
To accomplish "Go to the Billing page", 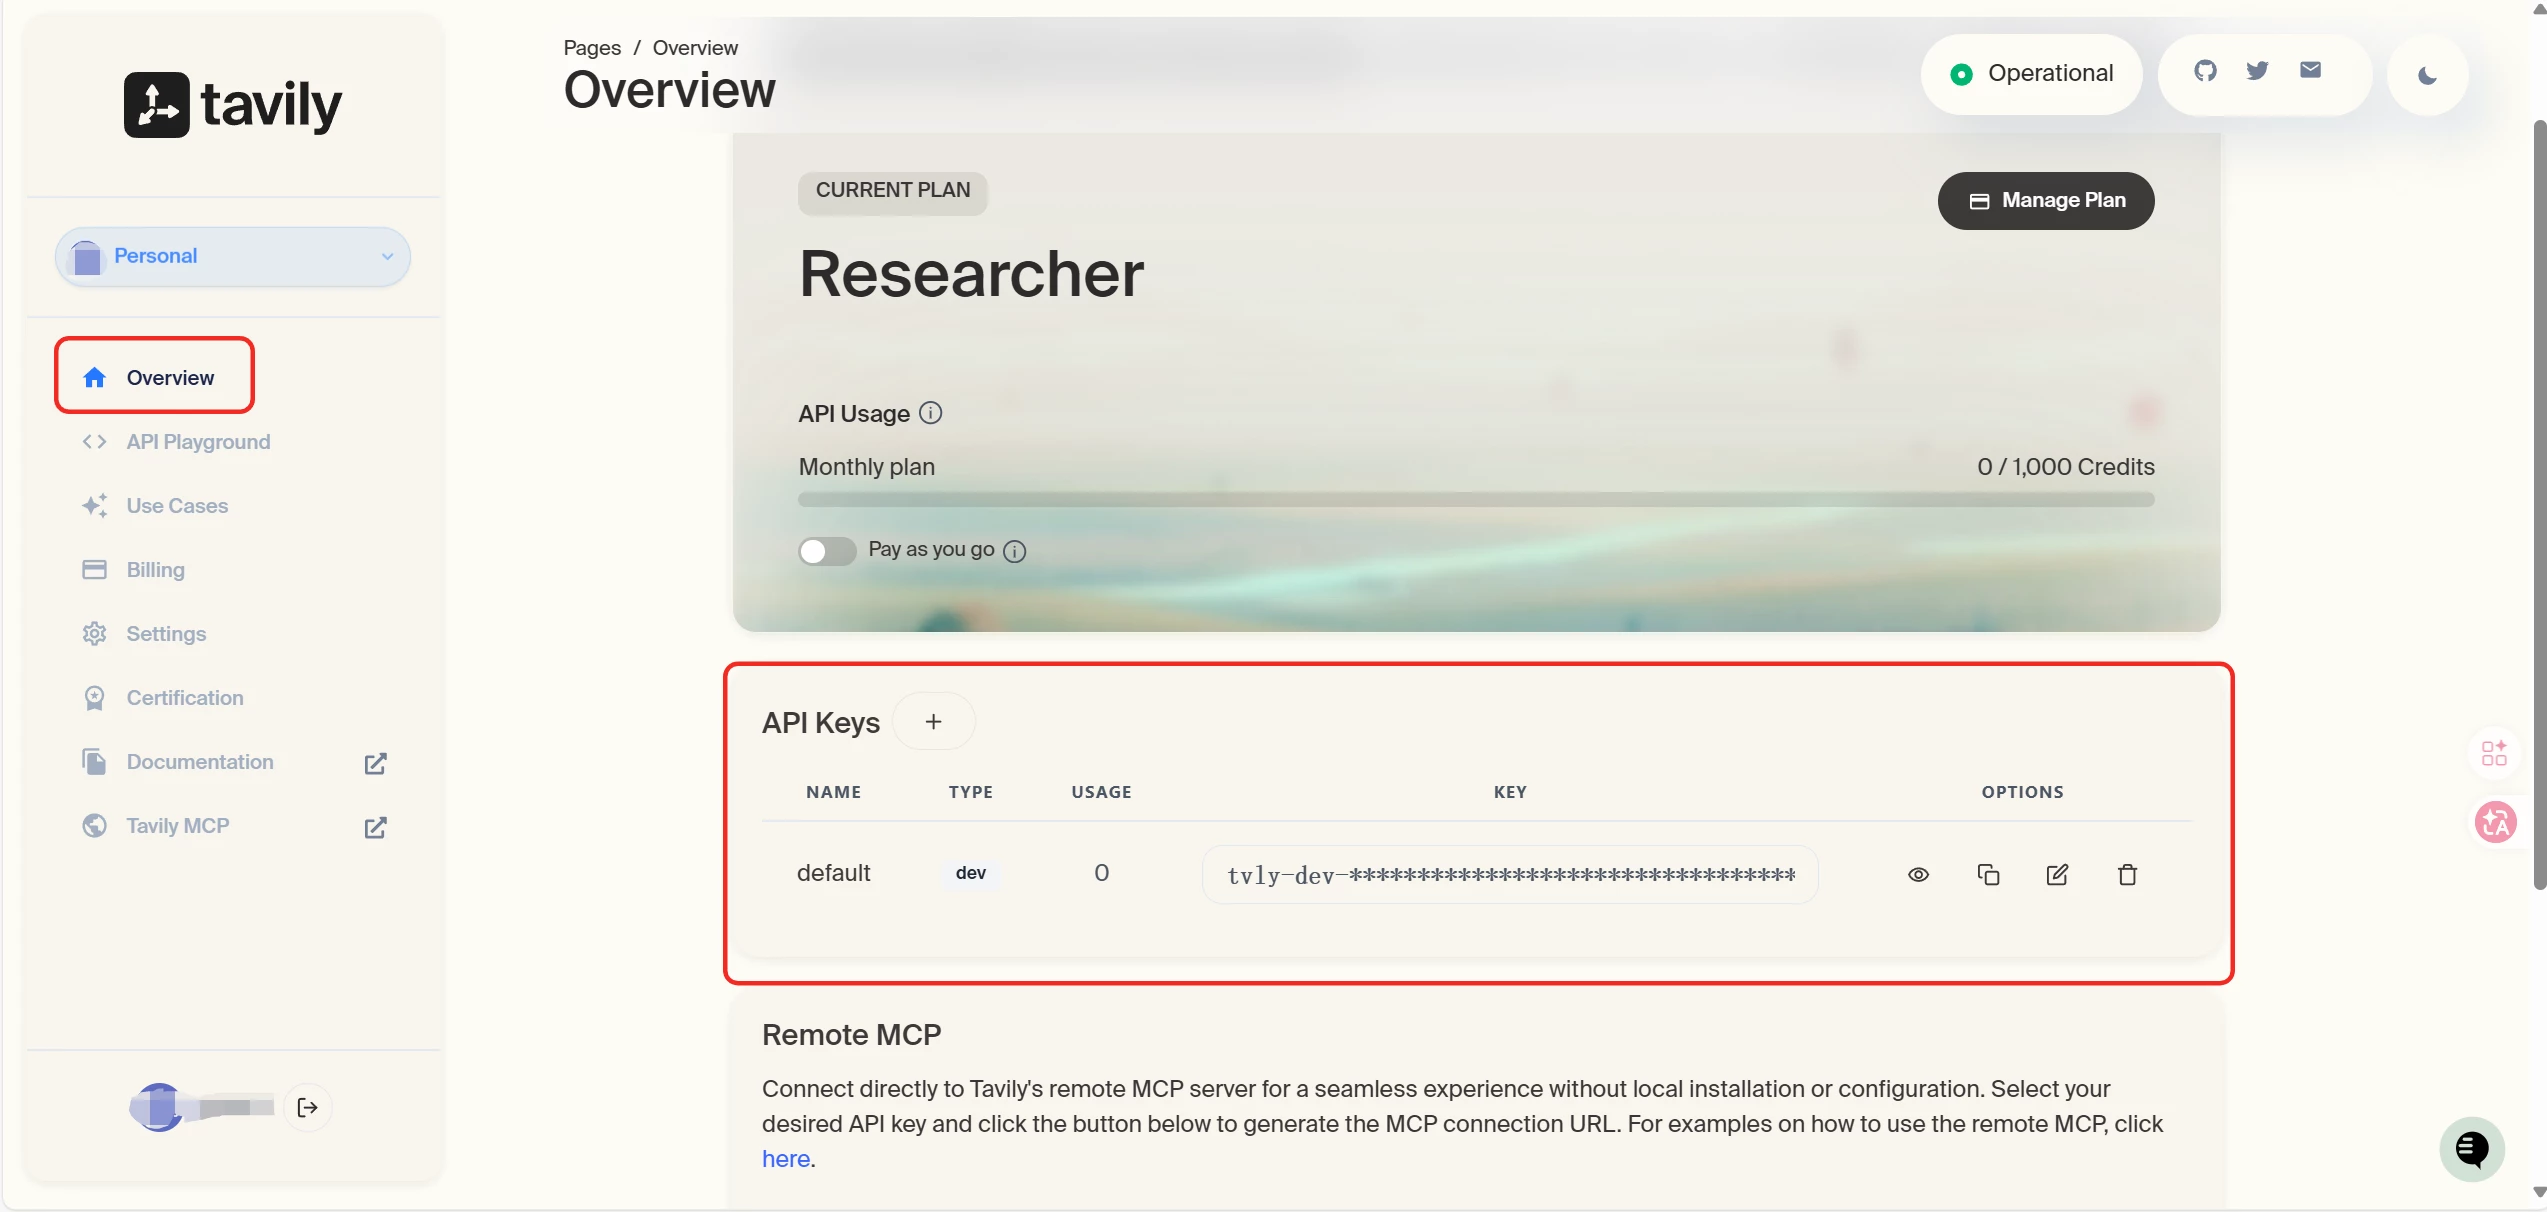I will (155, 570).
